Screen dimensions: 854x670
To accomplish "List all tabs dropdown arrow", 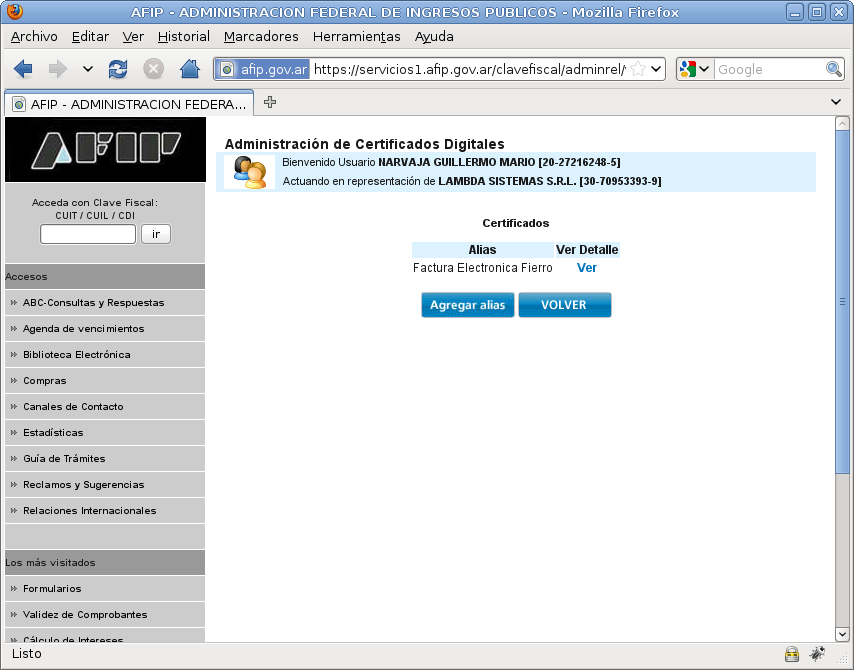I will (836, 102).
